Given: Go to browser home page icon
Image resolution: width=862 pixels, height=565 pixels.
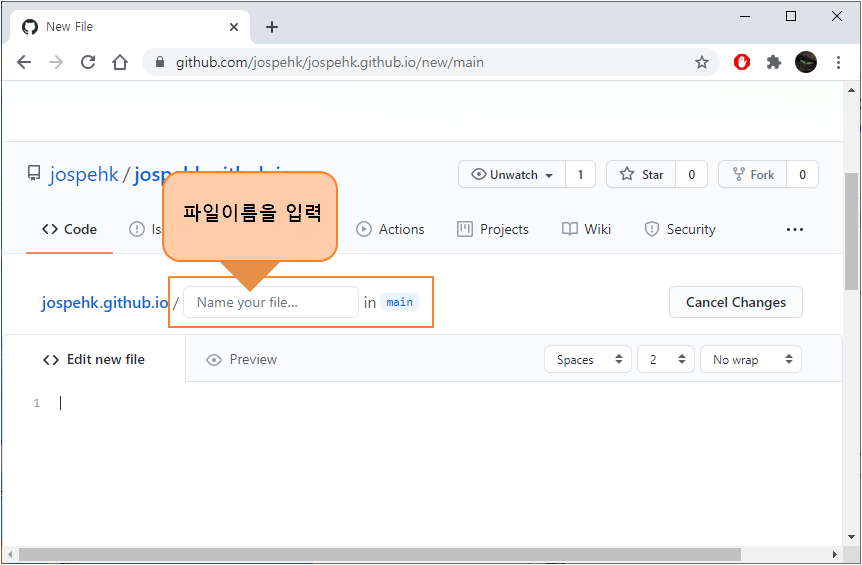Looking at the screenshot, I should (x=120, y=62).
